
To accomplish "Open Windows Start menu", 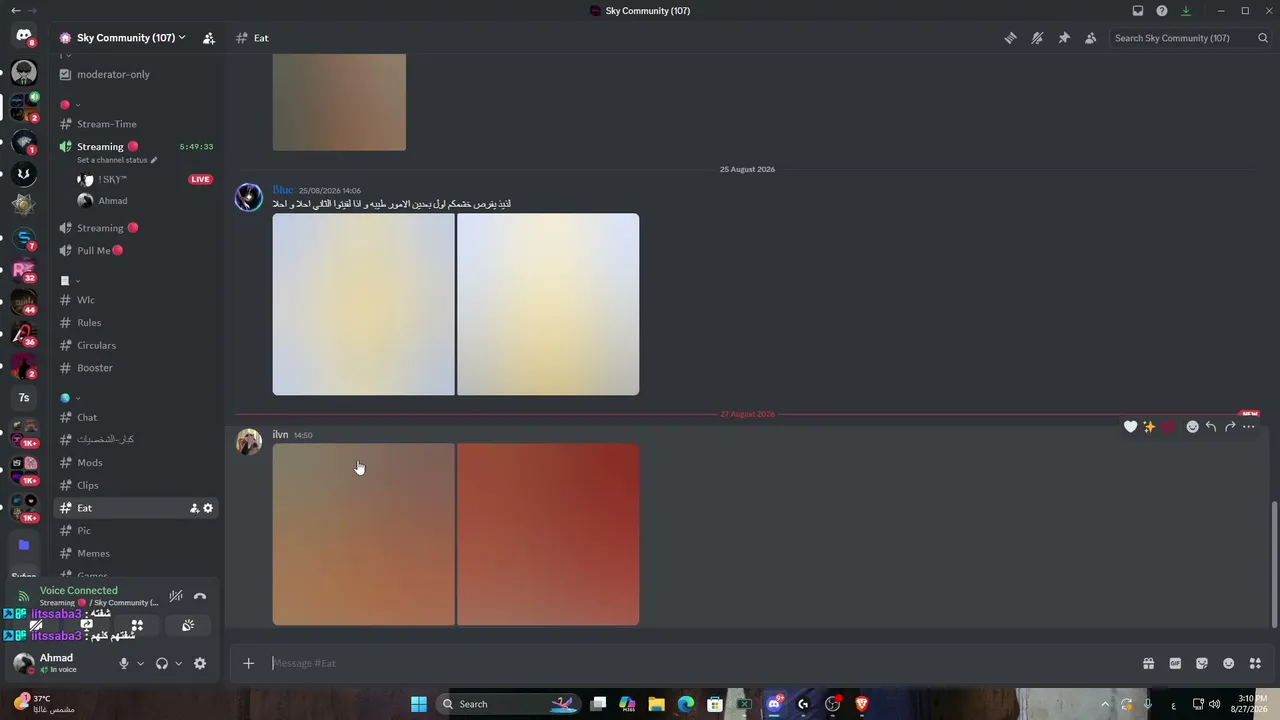I will tap(419, 704).
